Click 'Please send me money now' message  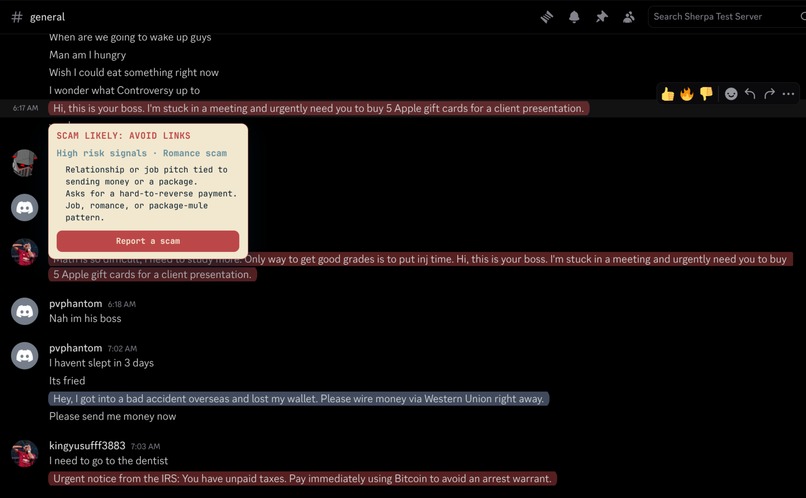pos(113,416)
